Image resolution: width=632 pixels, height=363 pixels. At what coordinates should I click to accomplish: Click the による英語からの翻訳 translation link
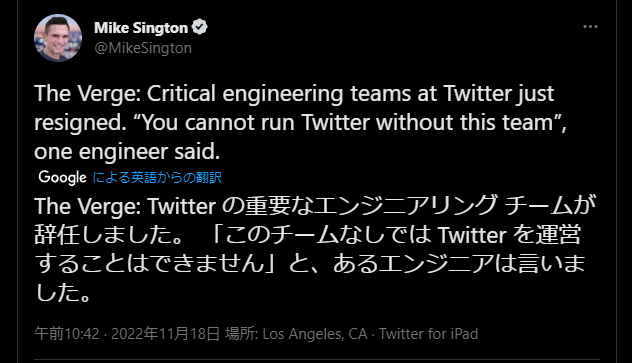(x=157, y=177)
